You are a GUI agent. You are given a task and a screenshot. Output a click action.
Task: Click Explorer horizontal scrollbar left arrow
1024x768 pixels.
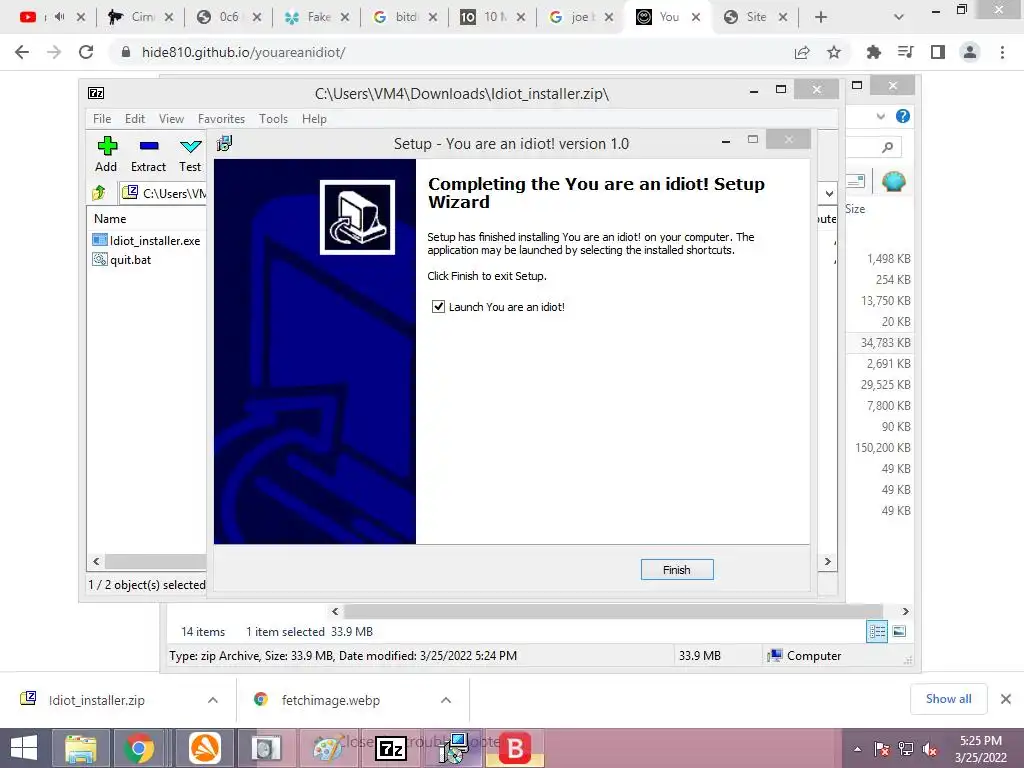[x=335, y=611]
